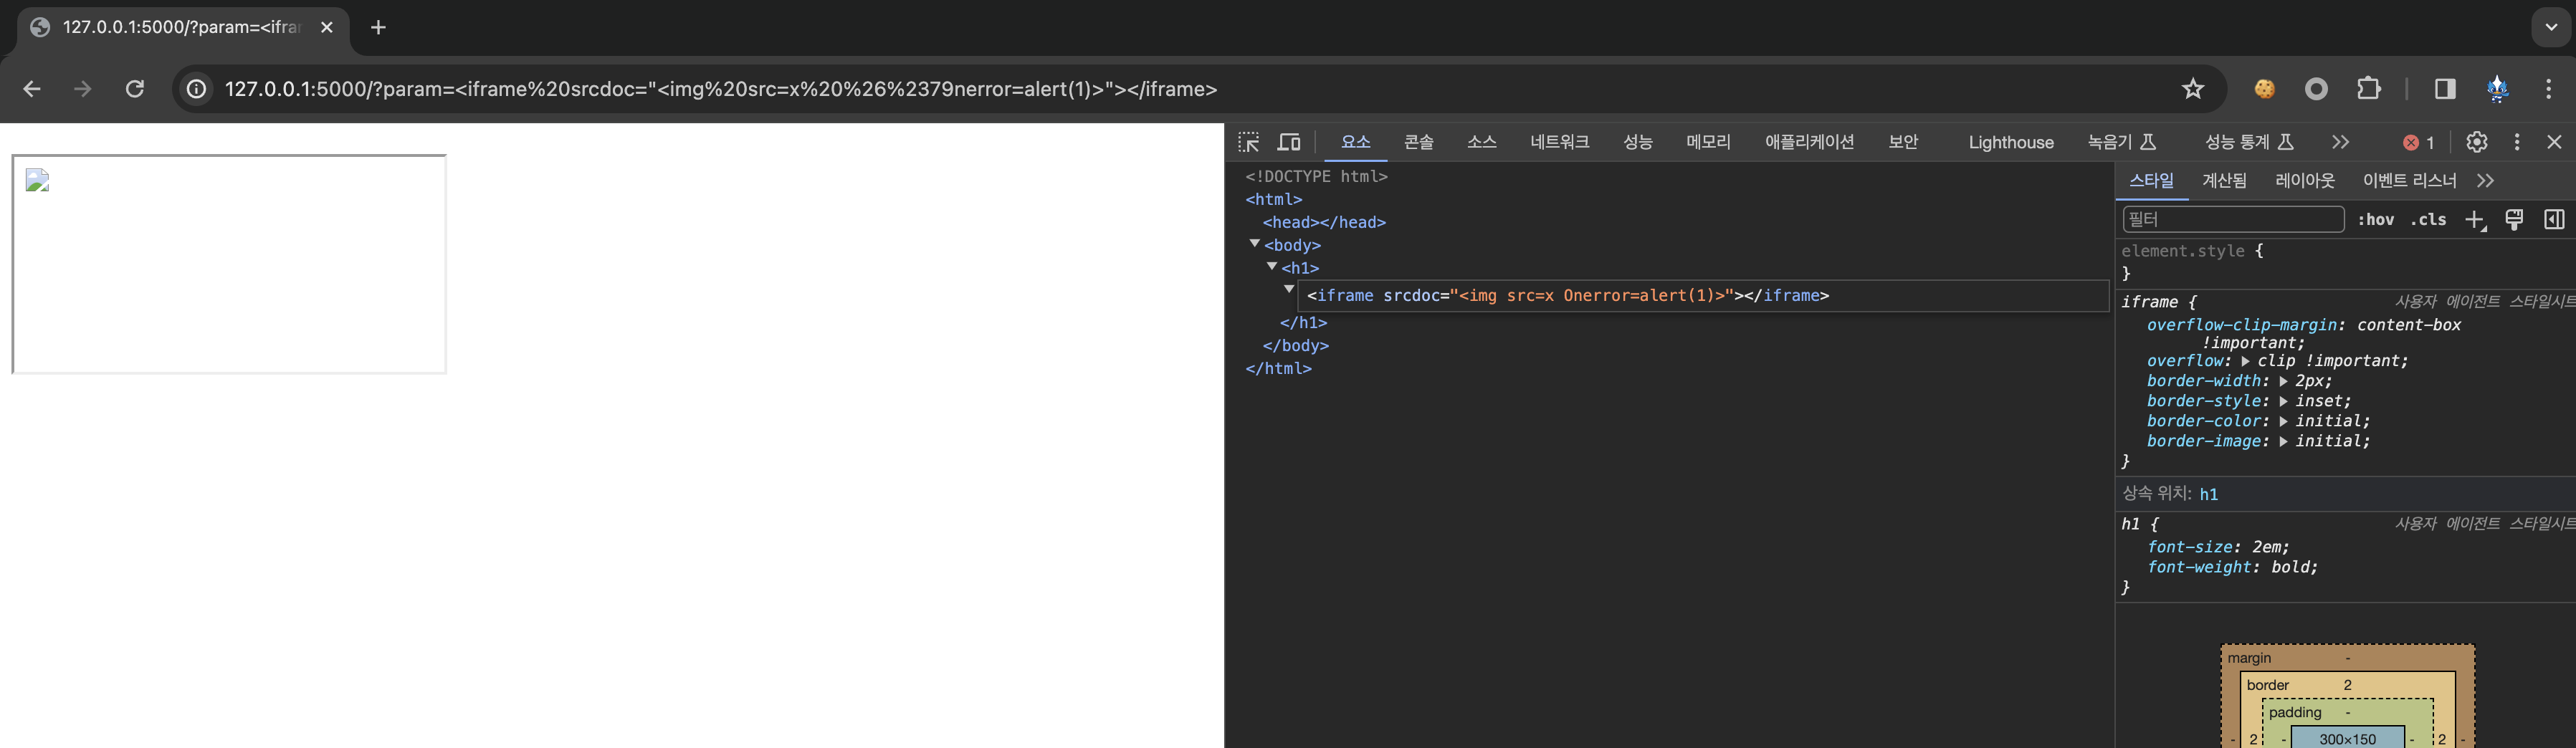Open the 성능 통계 panel
The image size is (2576, 748).
point(2249,142)
